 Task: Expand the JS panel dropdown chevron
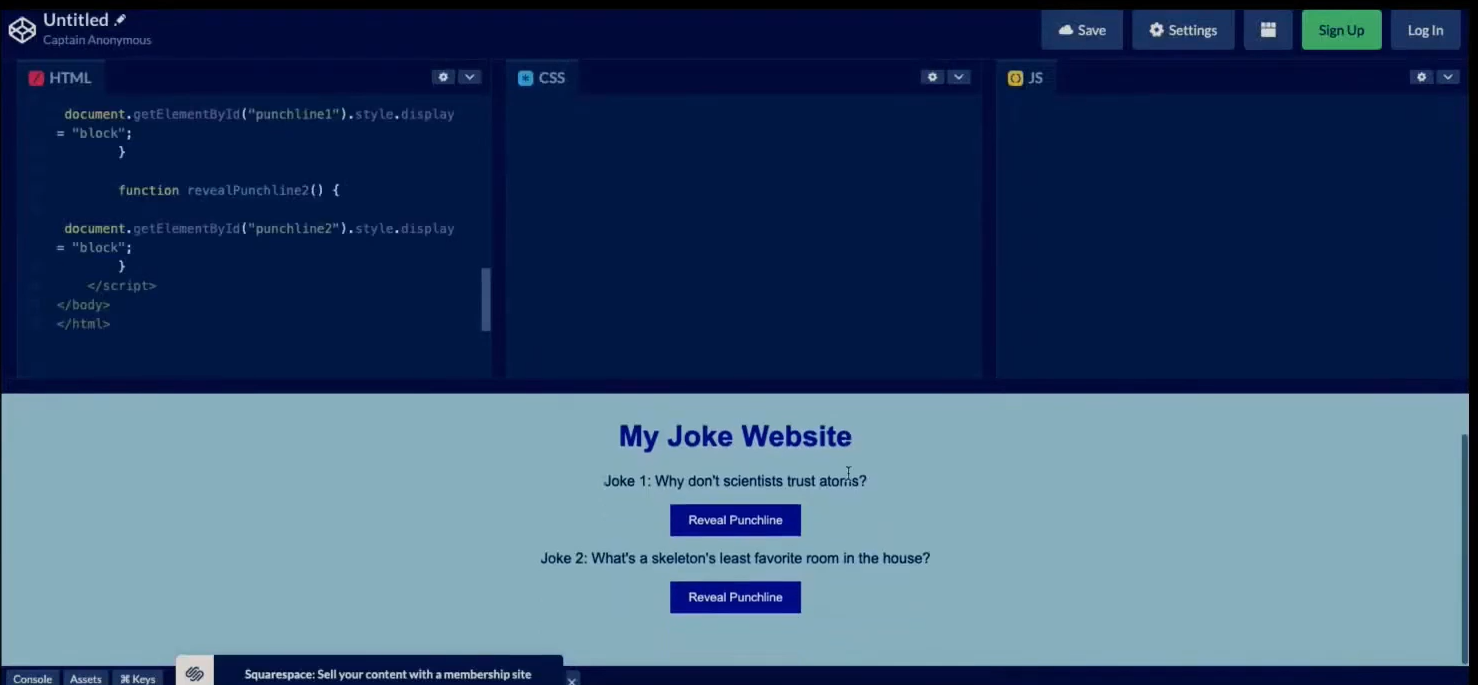1447,77
